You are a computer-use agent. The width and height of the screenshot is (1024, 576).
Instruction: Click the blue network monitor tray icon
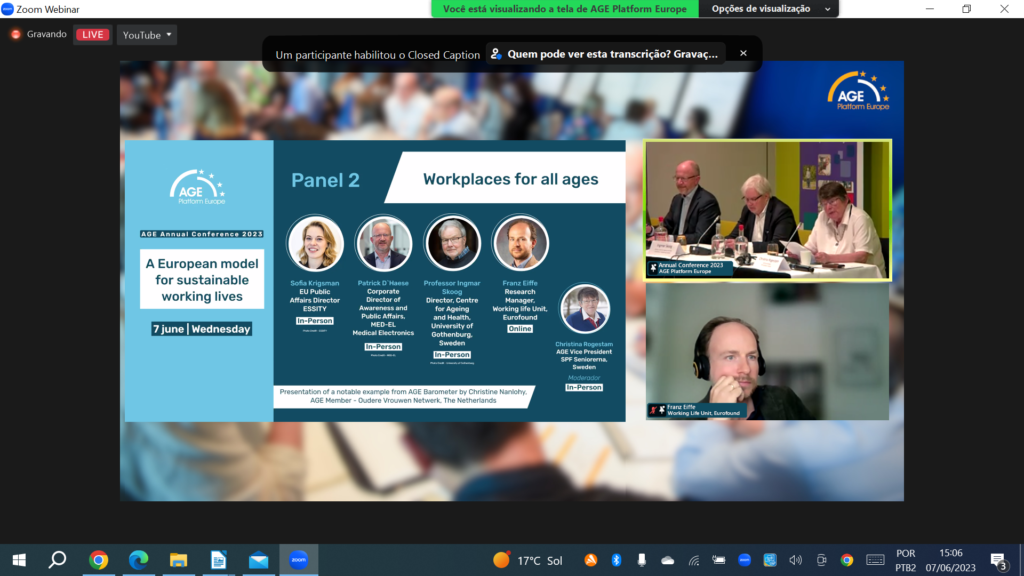pyautogui.click(x=770, y=560)
